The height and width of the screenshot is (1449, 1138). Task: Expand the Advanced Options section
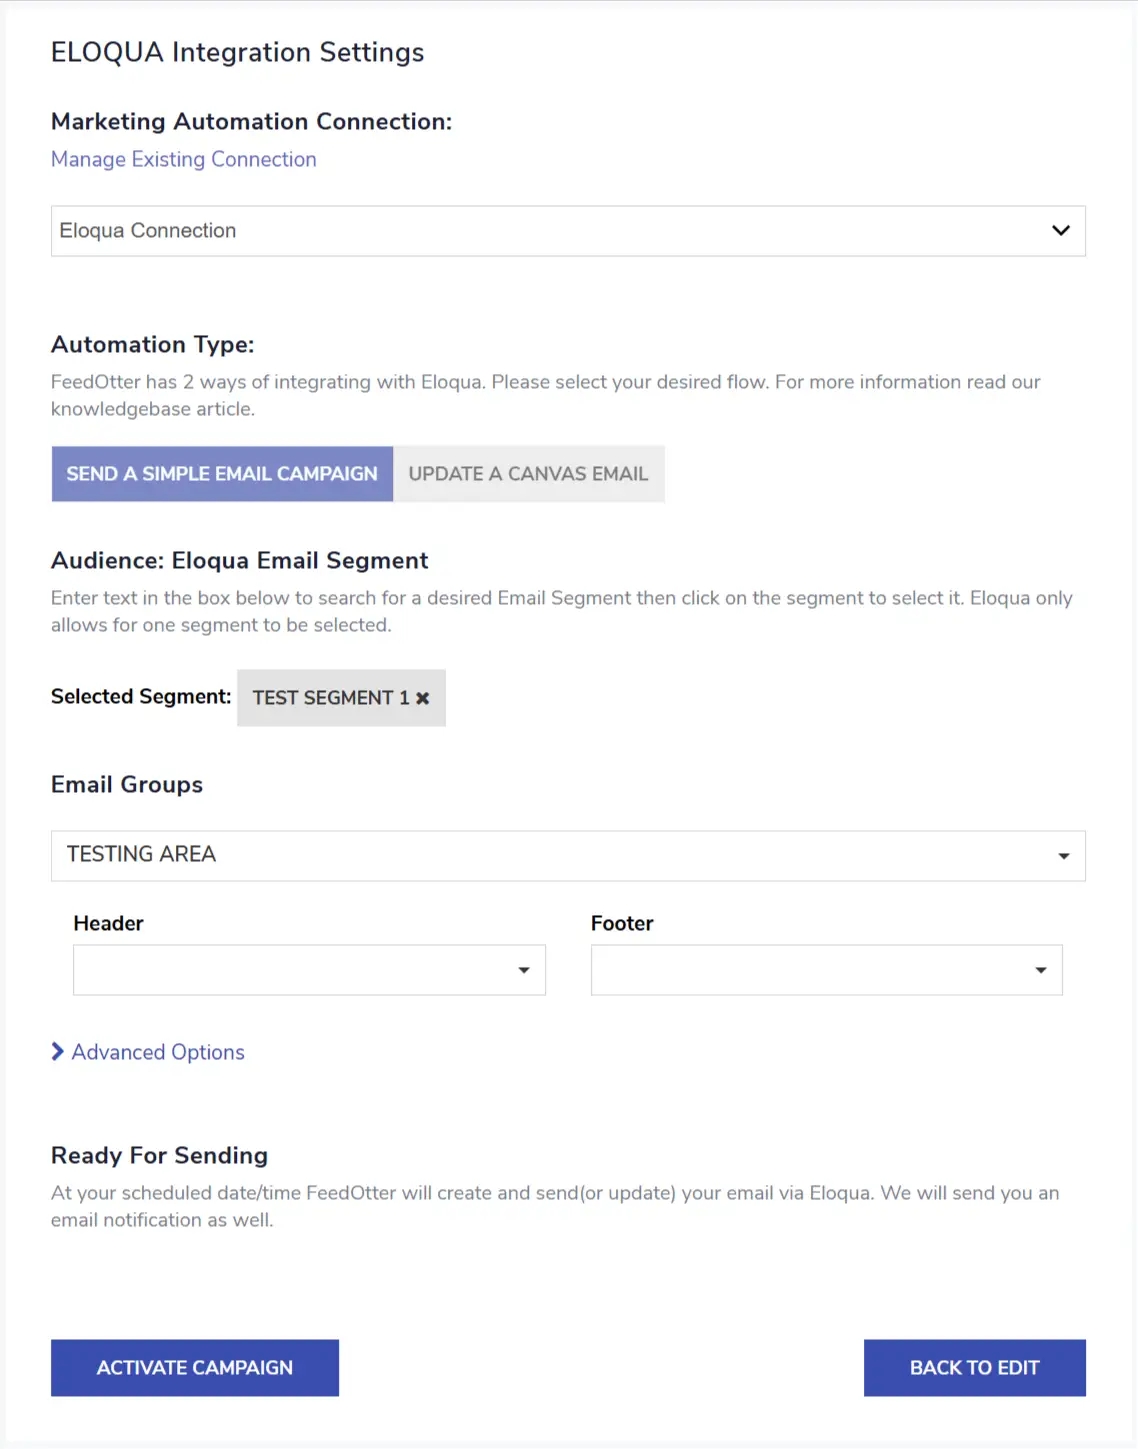(158, 1052)
